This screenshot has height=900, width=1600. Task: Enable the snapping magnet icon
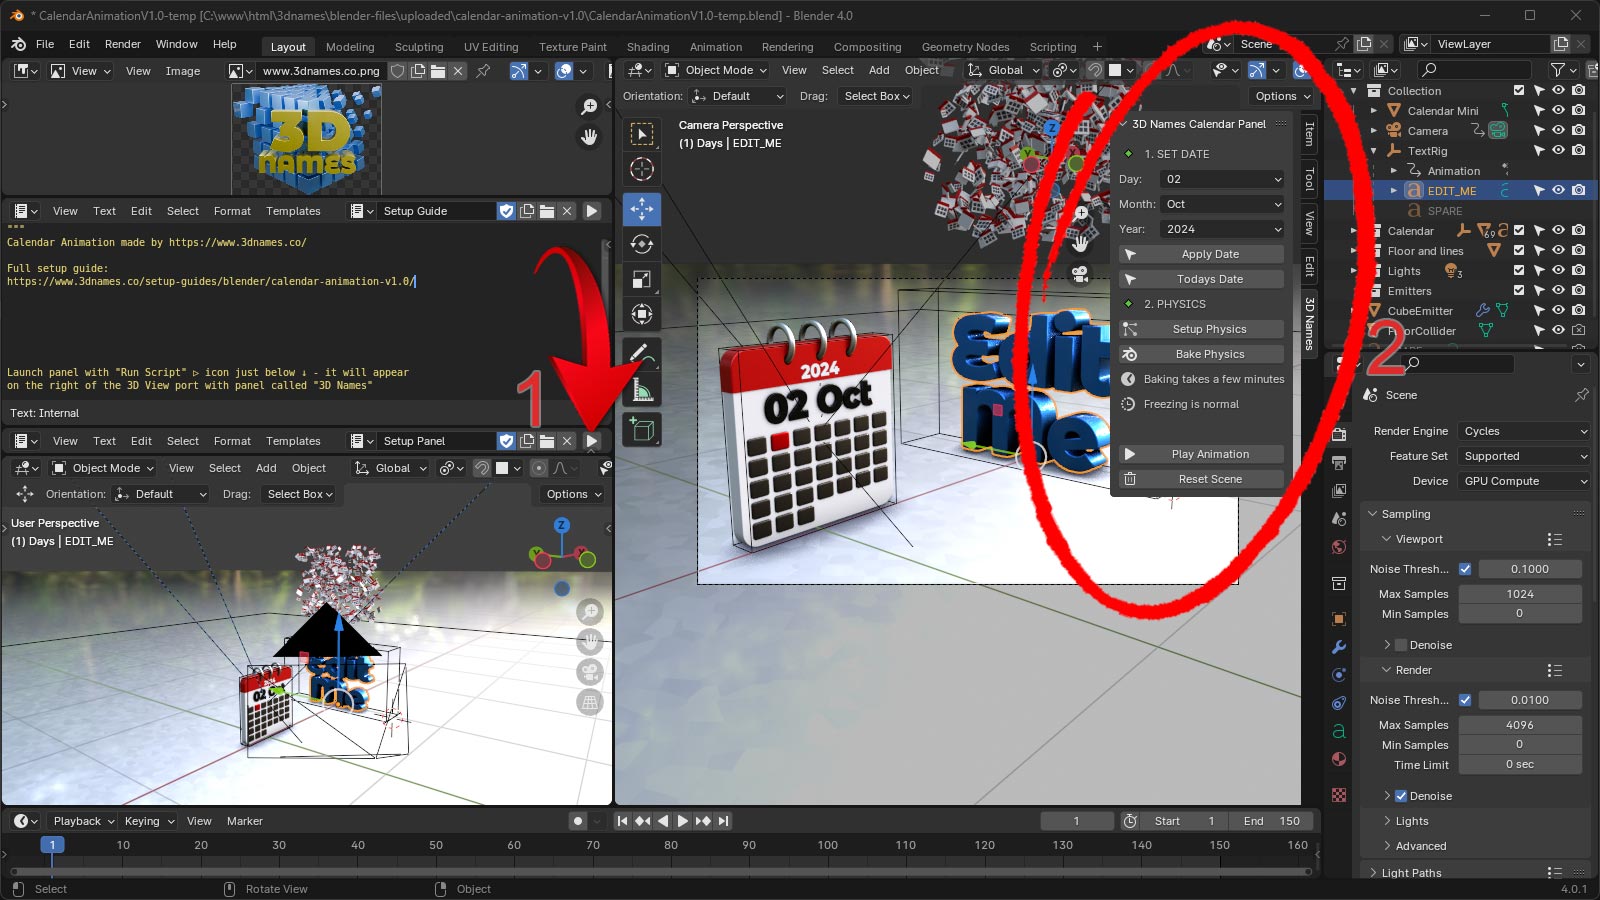1093,70
